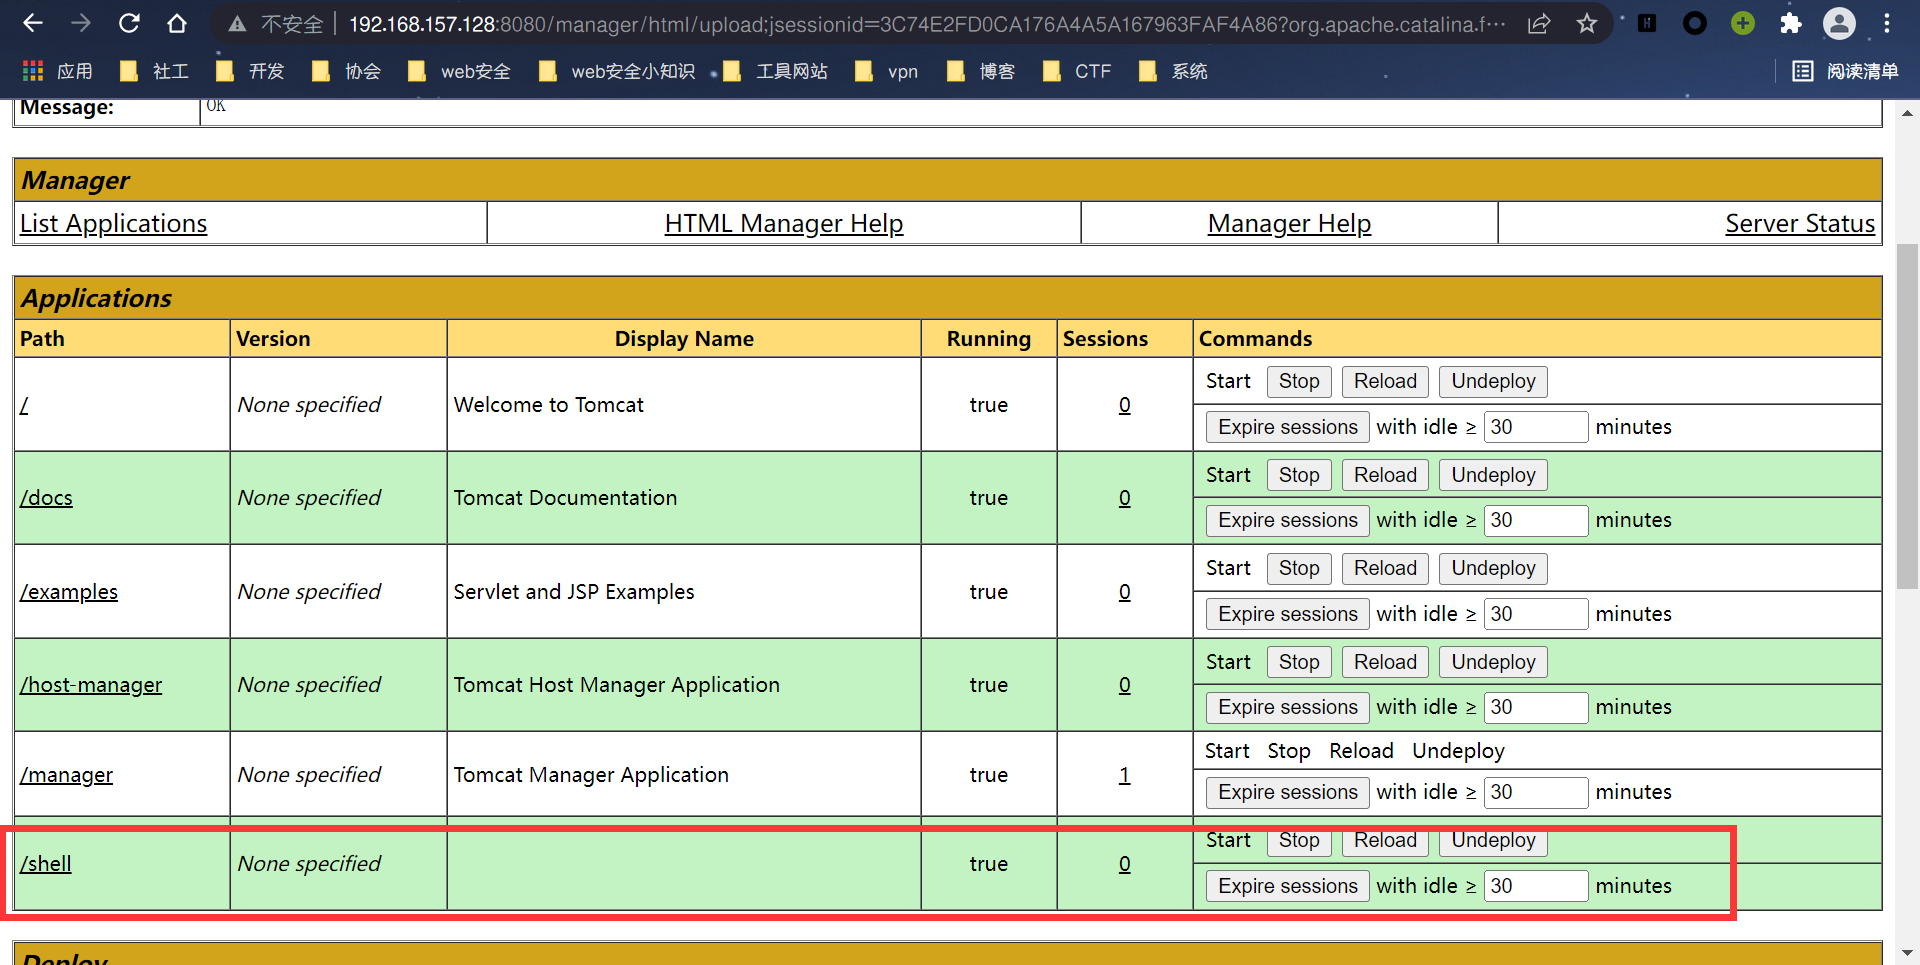The width and height of the screenshot is (1920, 965).
Task: Open the HTML Manager Help link
Action: click(x=784, y=223)
